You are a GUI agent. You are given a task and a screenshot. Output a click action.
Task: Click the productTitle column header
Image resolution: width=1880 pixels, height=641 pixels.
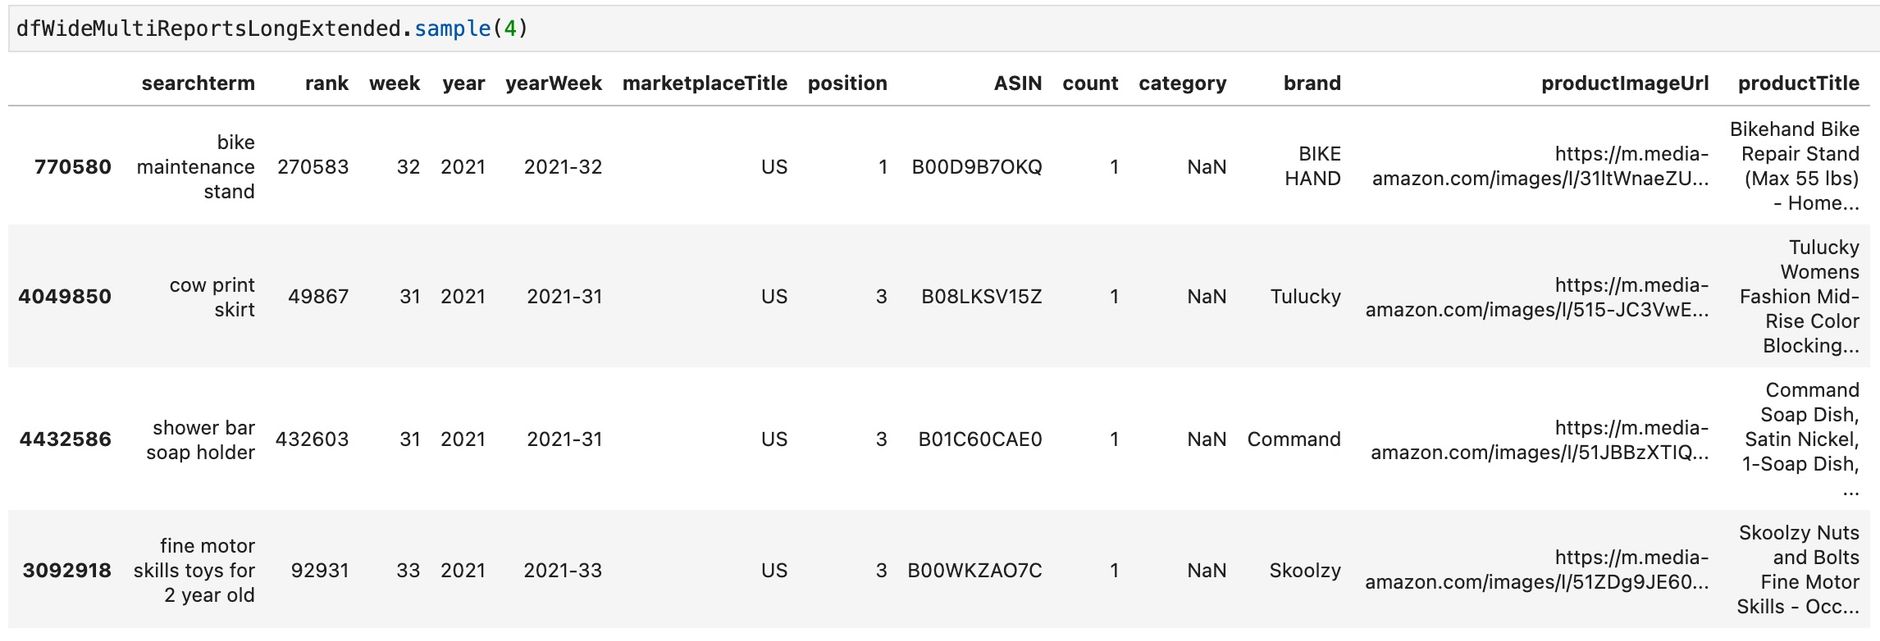(1799, 83)
